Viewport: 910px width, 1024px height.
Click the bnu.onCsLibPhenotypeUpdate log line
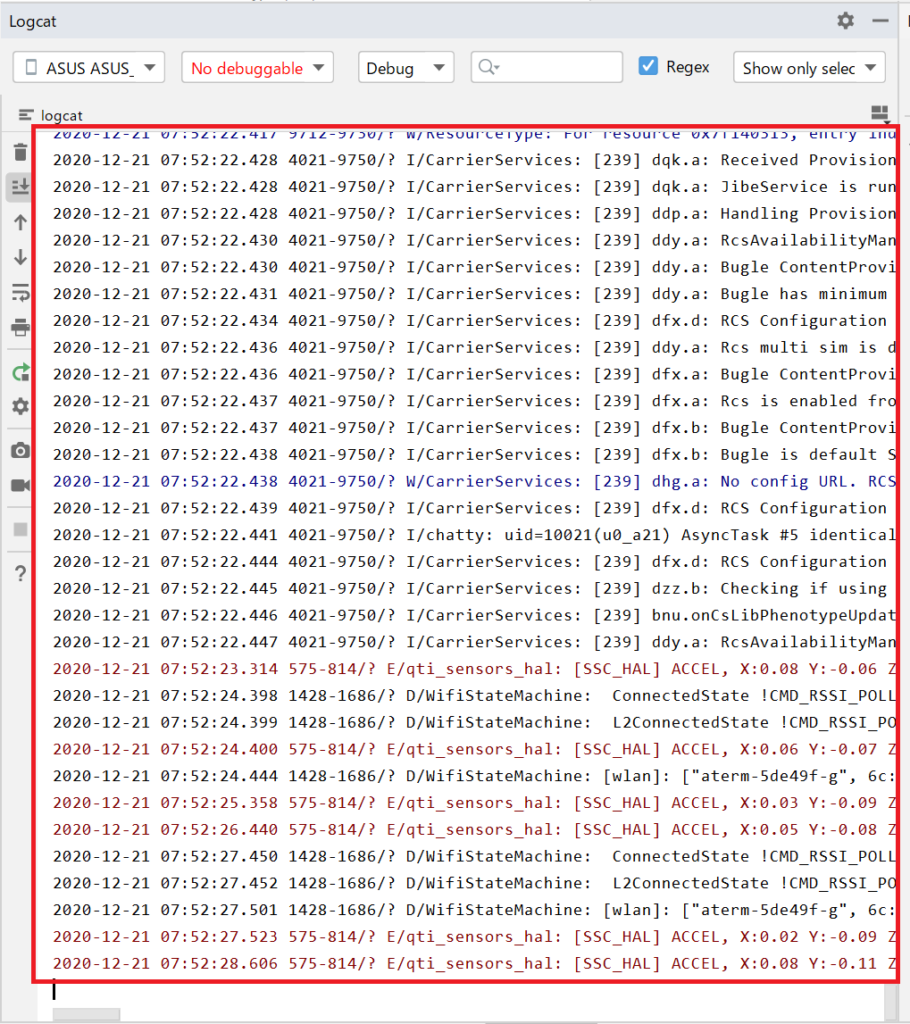474,615
